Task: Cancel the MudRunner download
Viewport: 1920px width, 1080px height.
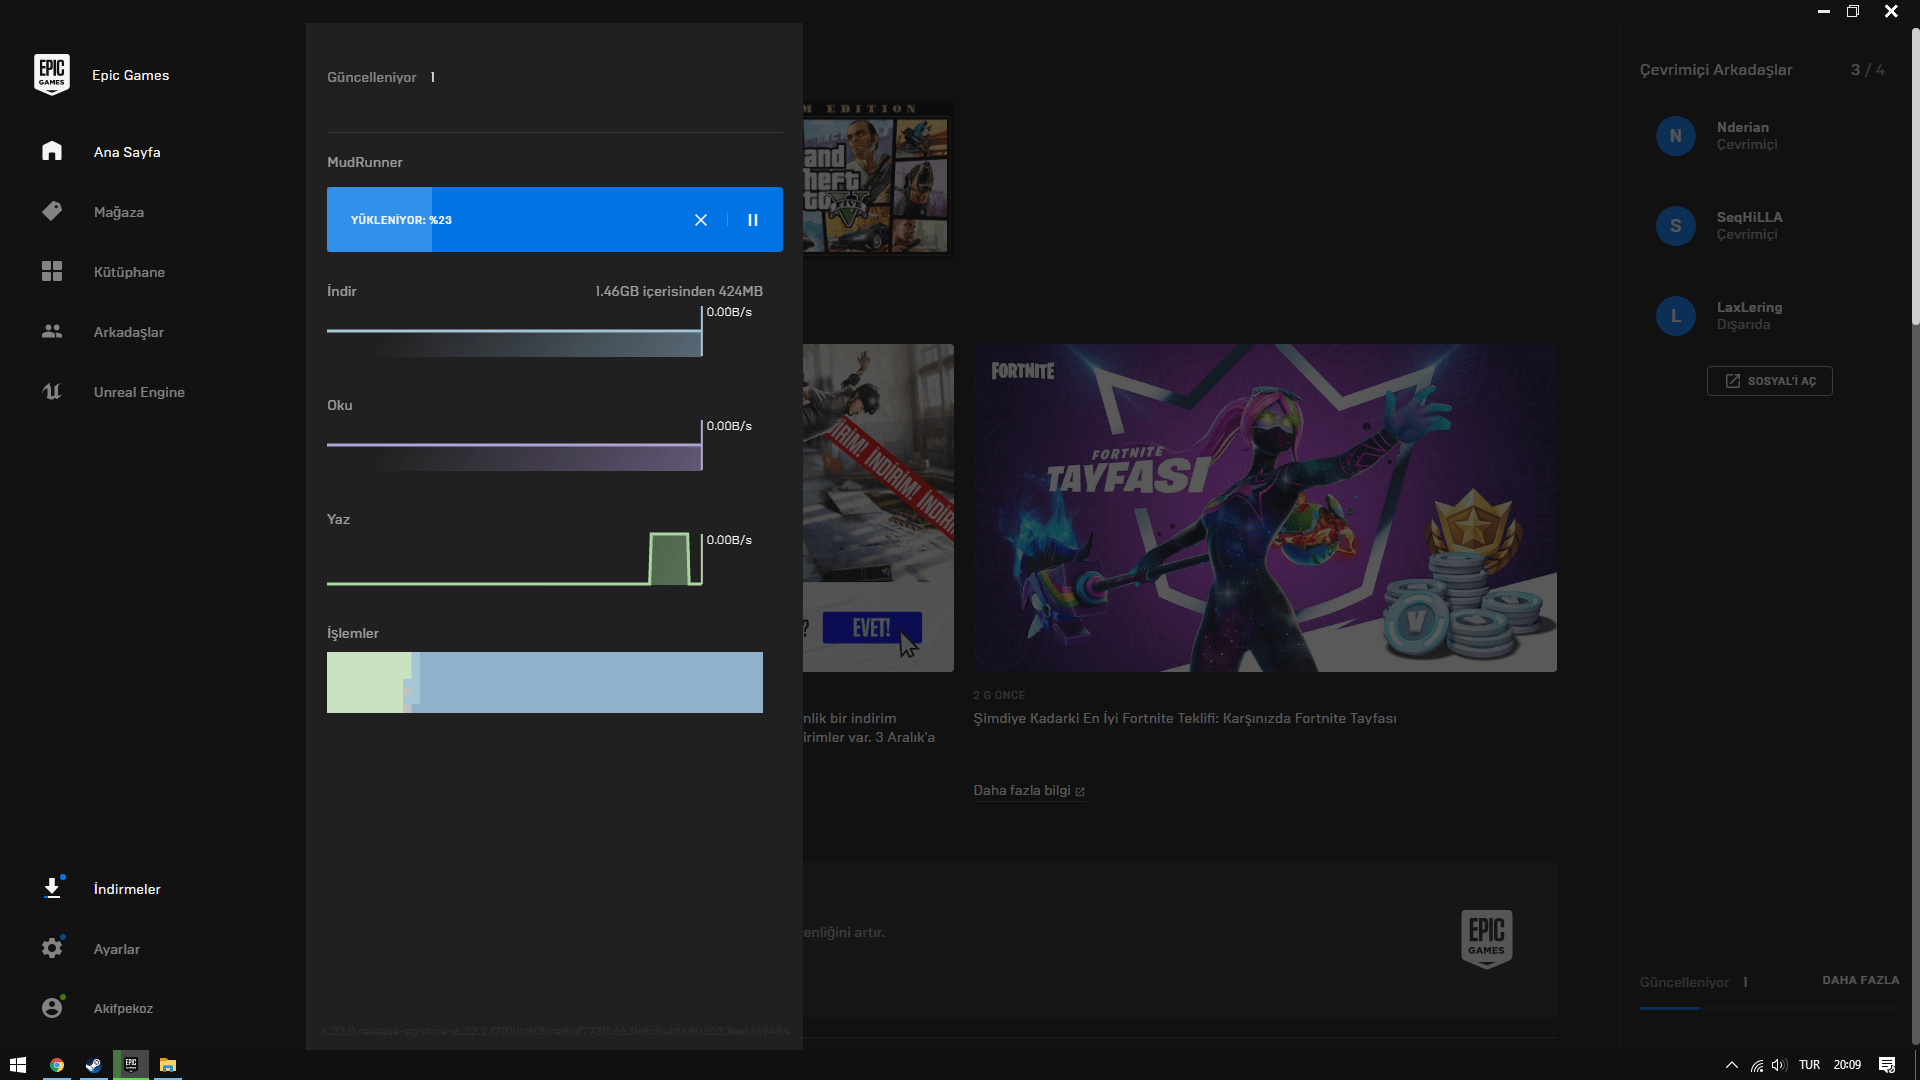Action: click(701, 220)
